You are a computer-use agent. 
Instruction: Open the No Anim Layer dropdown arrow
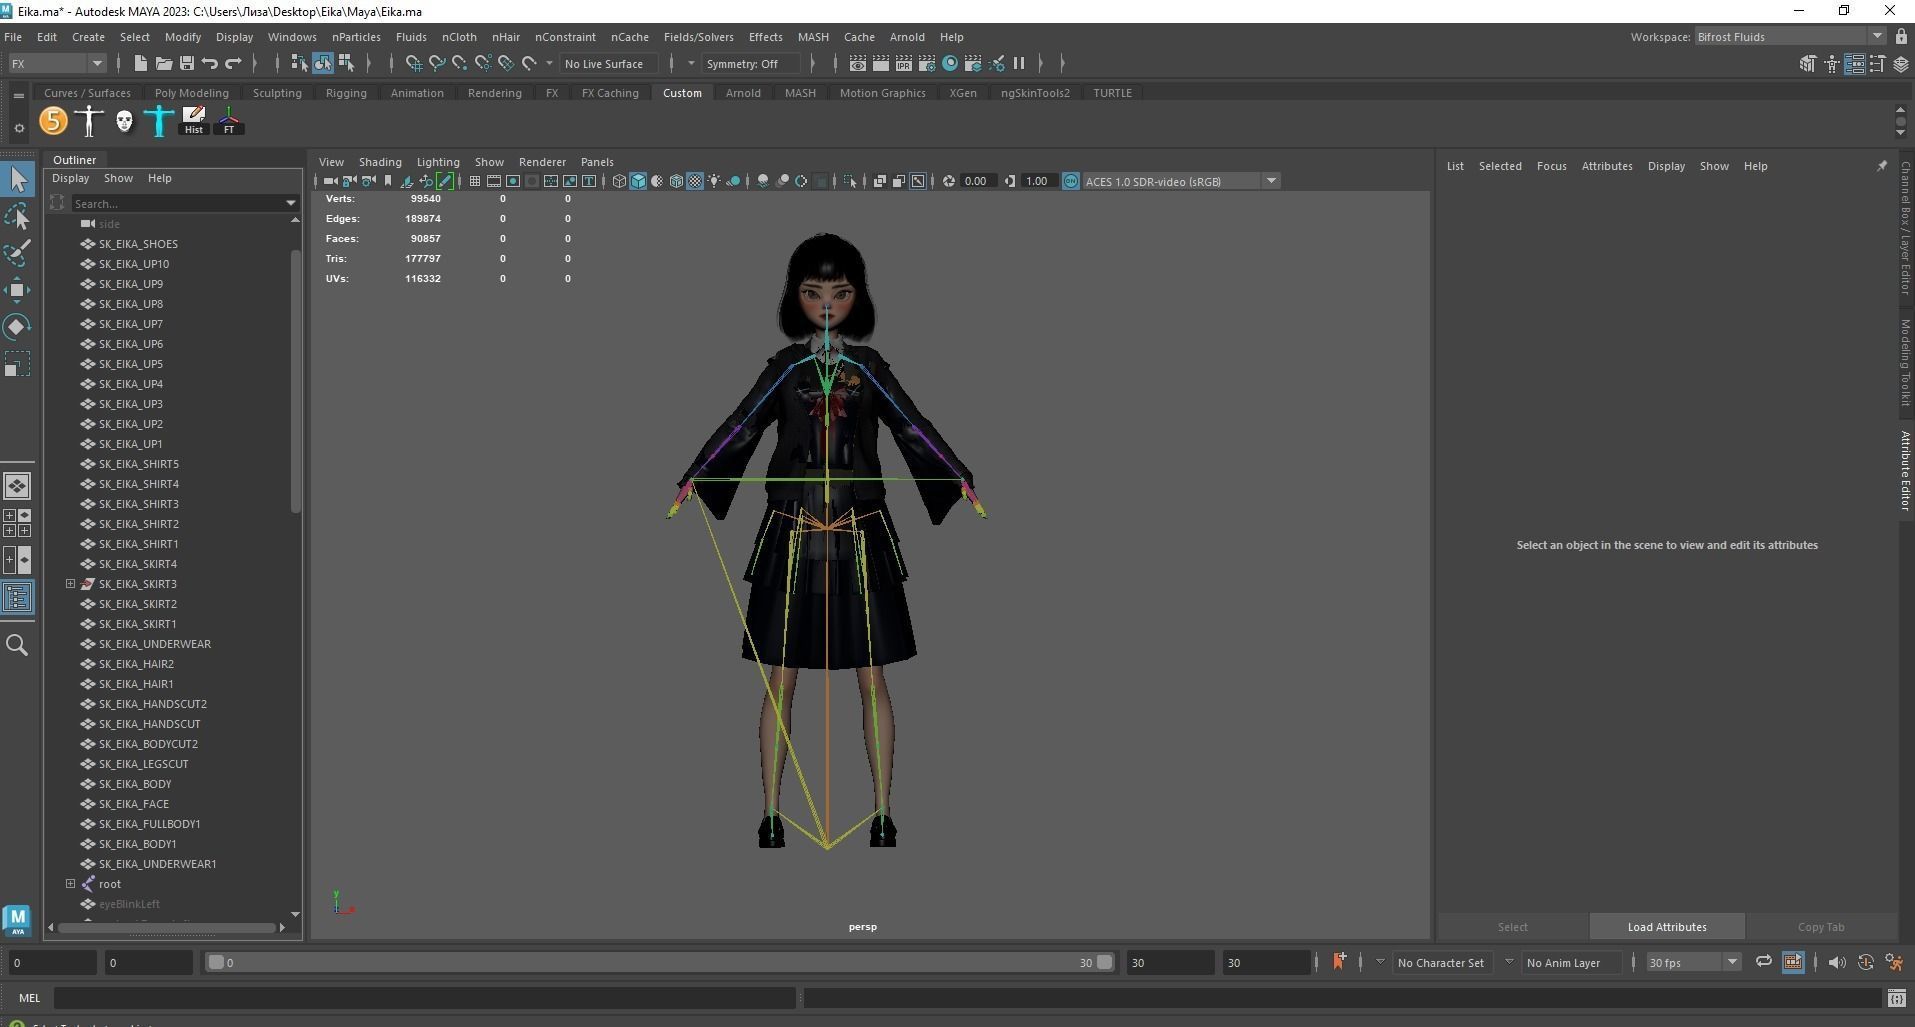tap(1509, 962)
